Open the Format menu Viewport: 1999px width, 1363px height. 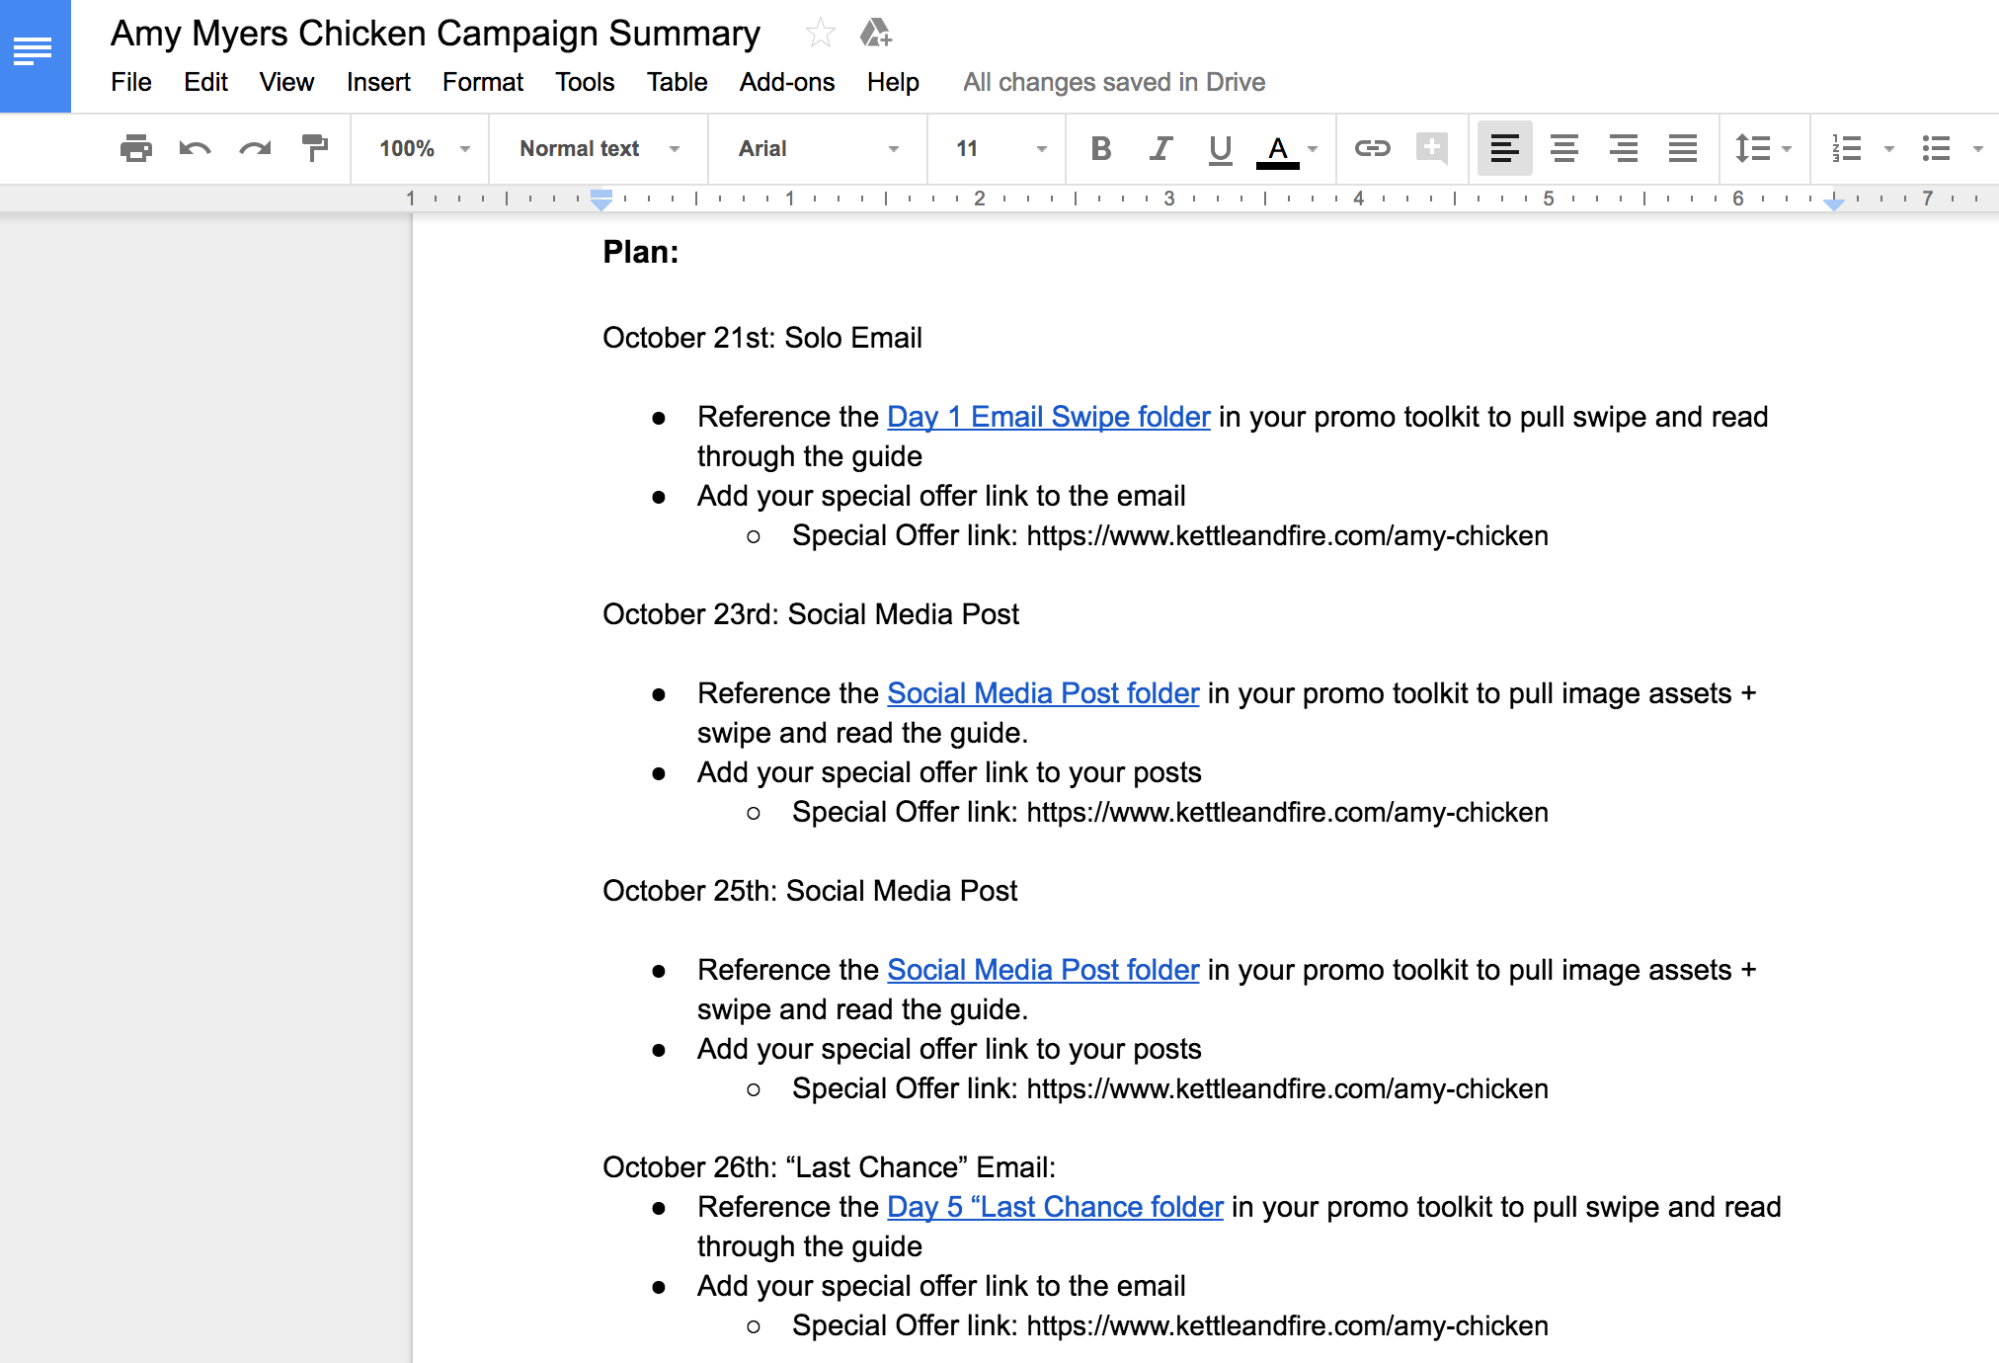(482, 82)
